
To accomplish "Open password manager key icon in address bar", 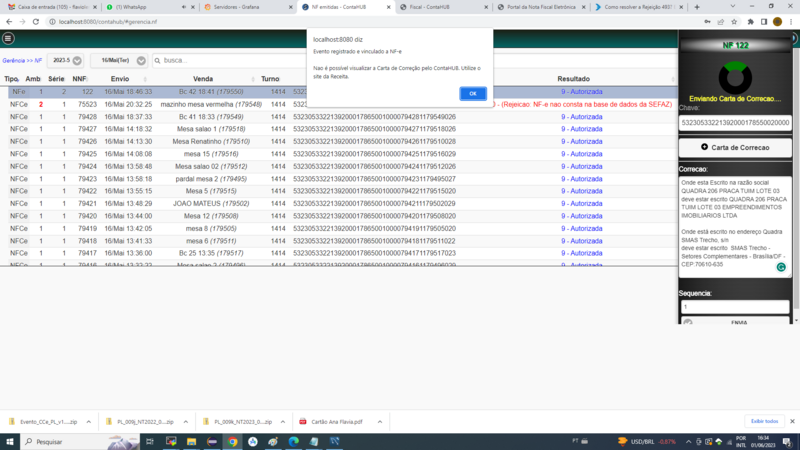I will click(x=707, y=22).
